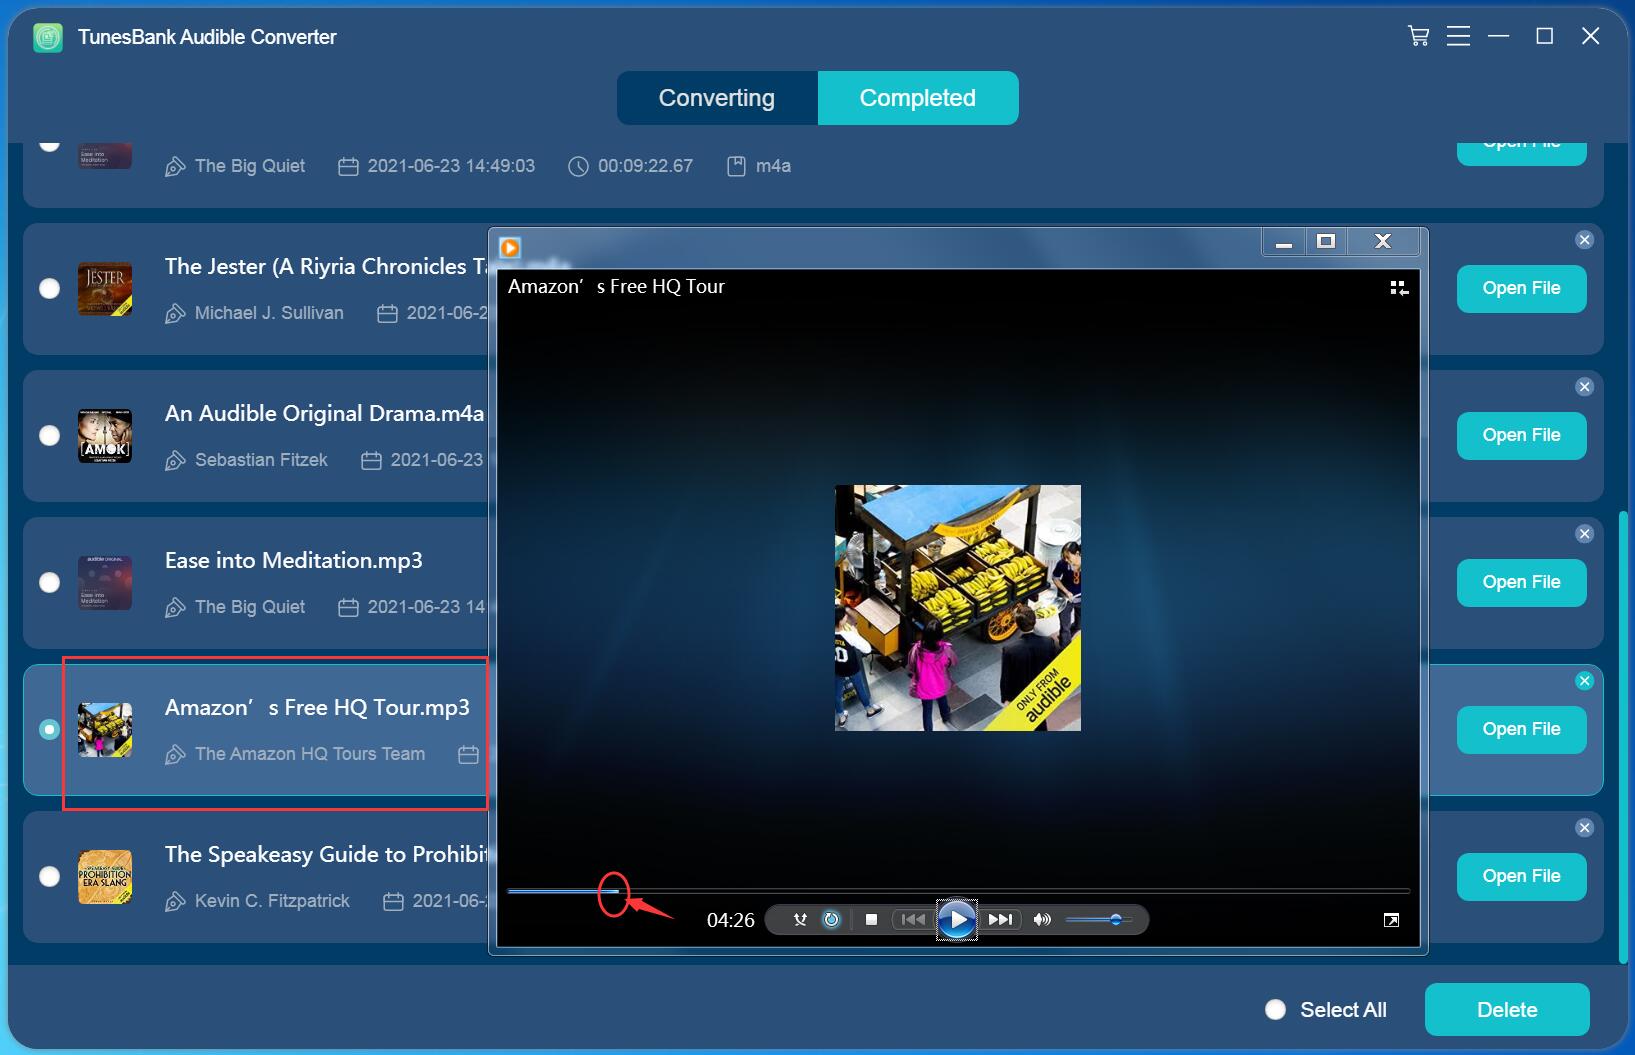Click calendar icon in Sebastian Fitzek row
The width and height of the screenshot is (1635, 1055).
(x=371, y=461)
